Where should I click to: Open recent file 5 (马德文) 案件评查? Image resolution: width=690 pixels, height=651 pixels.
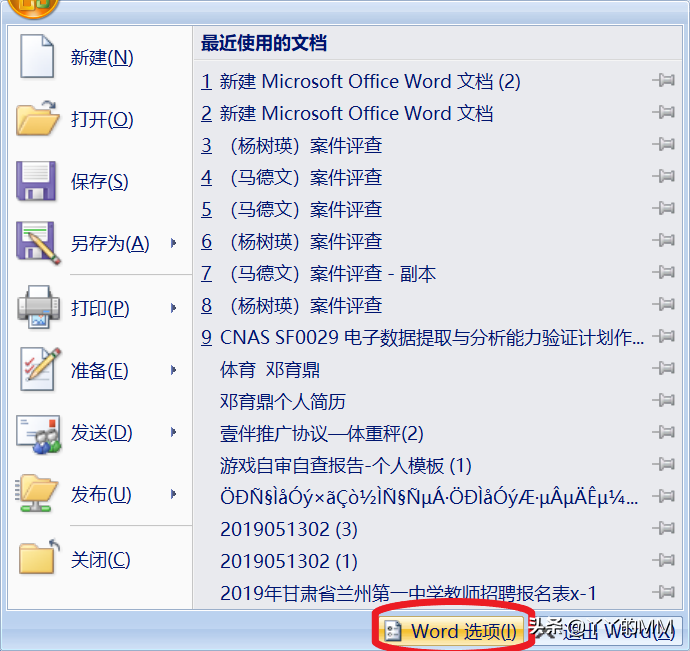(x=291, y=210)
